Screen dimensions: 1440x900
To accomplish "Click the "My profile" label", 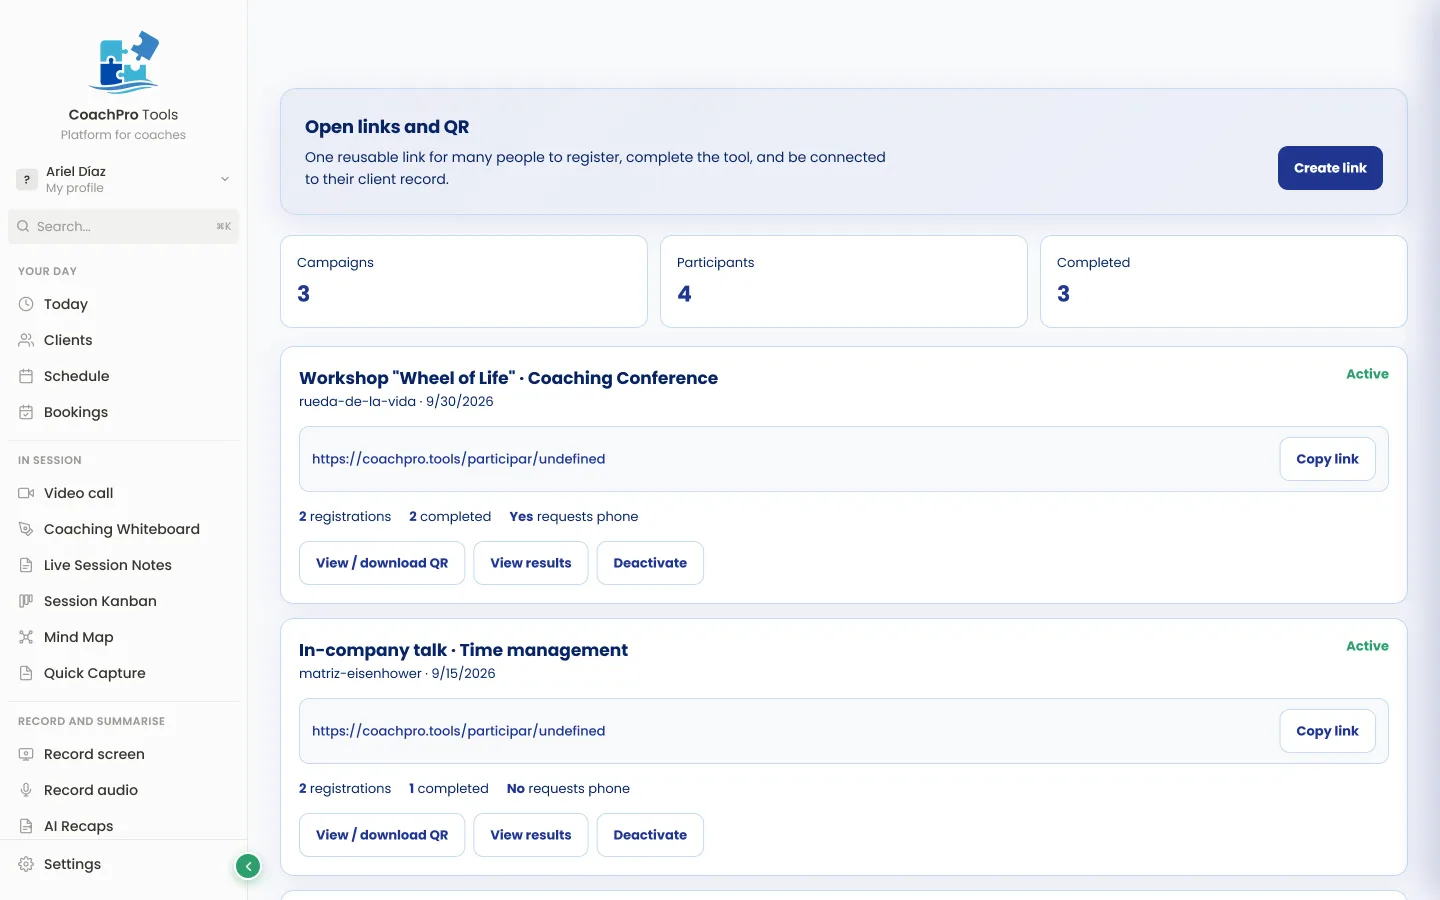I will 75,188.
